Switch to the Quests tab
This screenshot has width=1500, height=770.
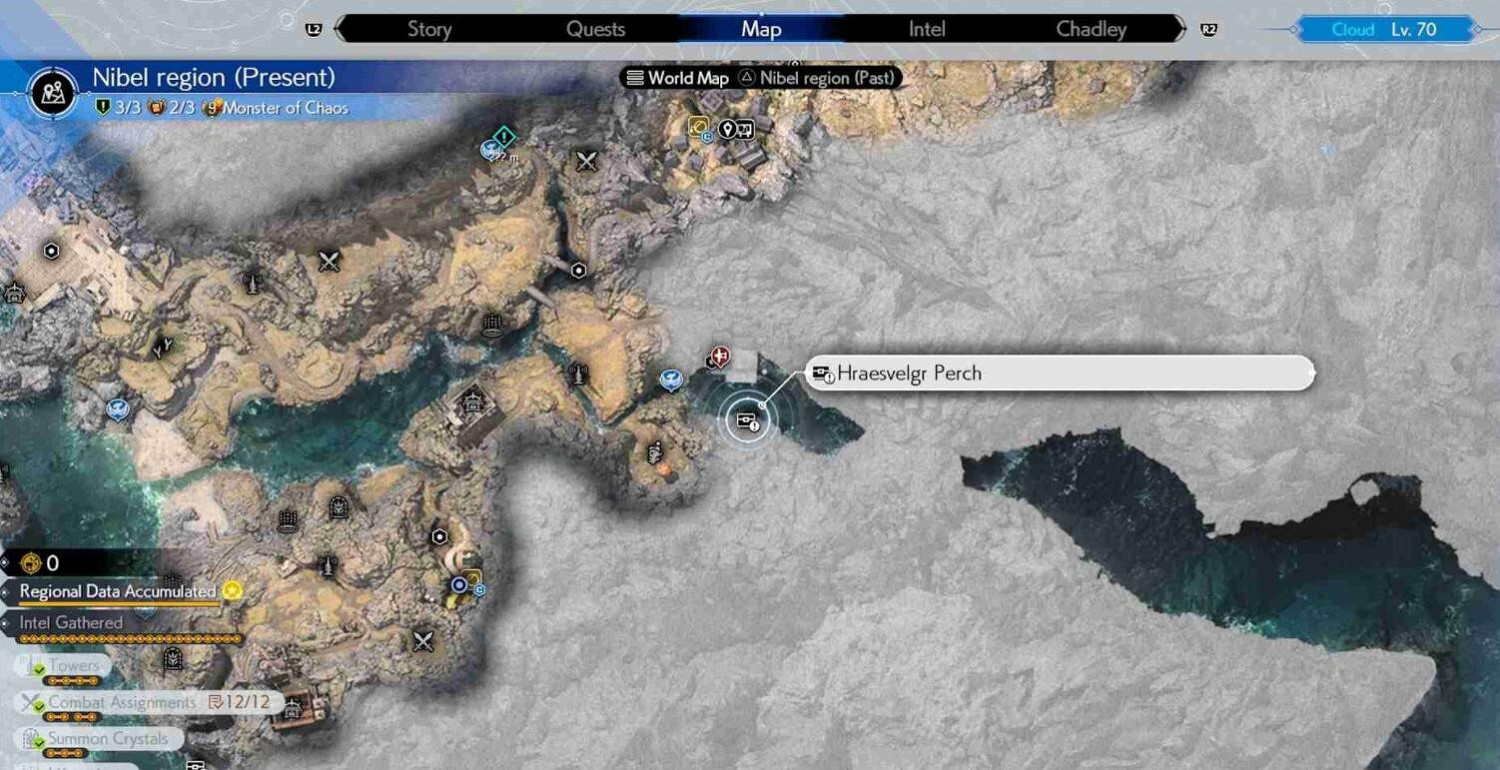(x=595, y=29)
